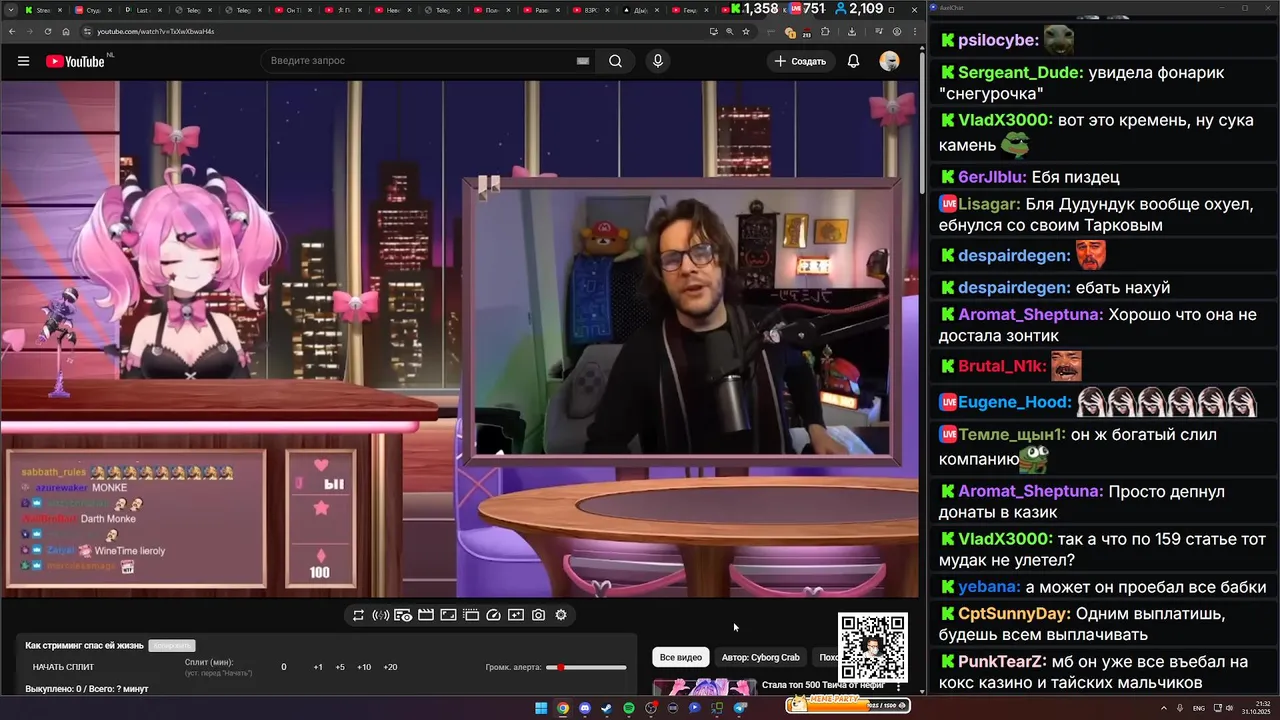This screenshot has height=720, width=1280.
Task: Reload the page with the refresh icon
Action: point(48,31)
